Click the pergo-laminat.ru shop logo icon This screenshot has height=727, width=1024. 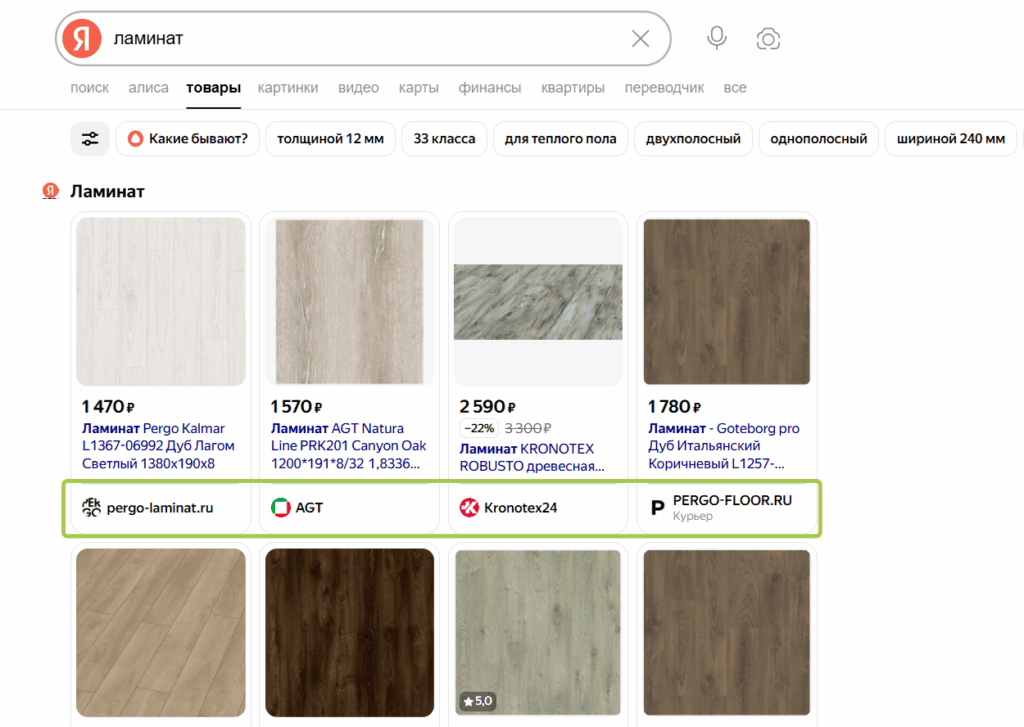click(91, 508)
